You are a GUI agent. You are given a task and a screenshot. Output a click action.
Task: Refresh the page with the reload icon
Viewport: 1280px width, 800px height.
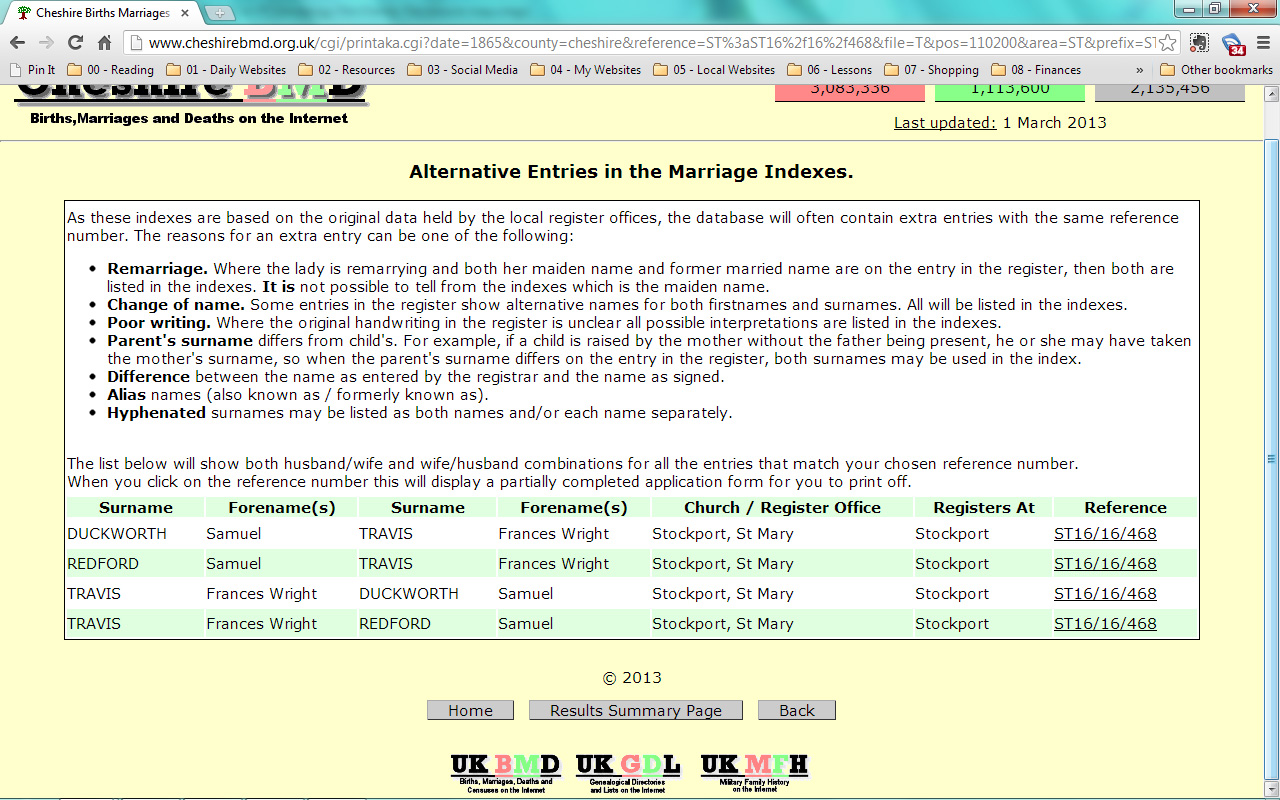(x=75, y=44)
